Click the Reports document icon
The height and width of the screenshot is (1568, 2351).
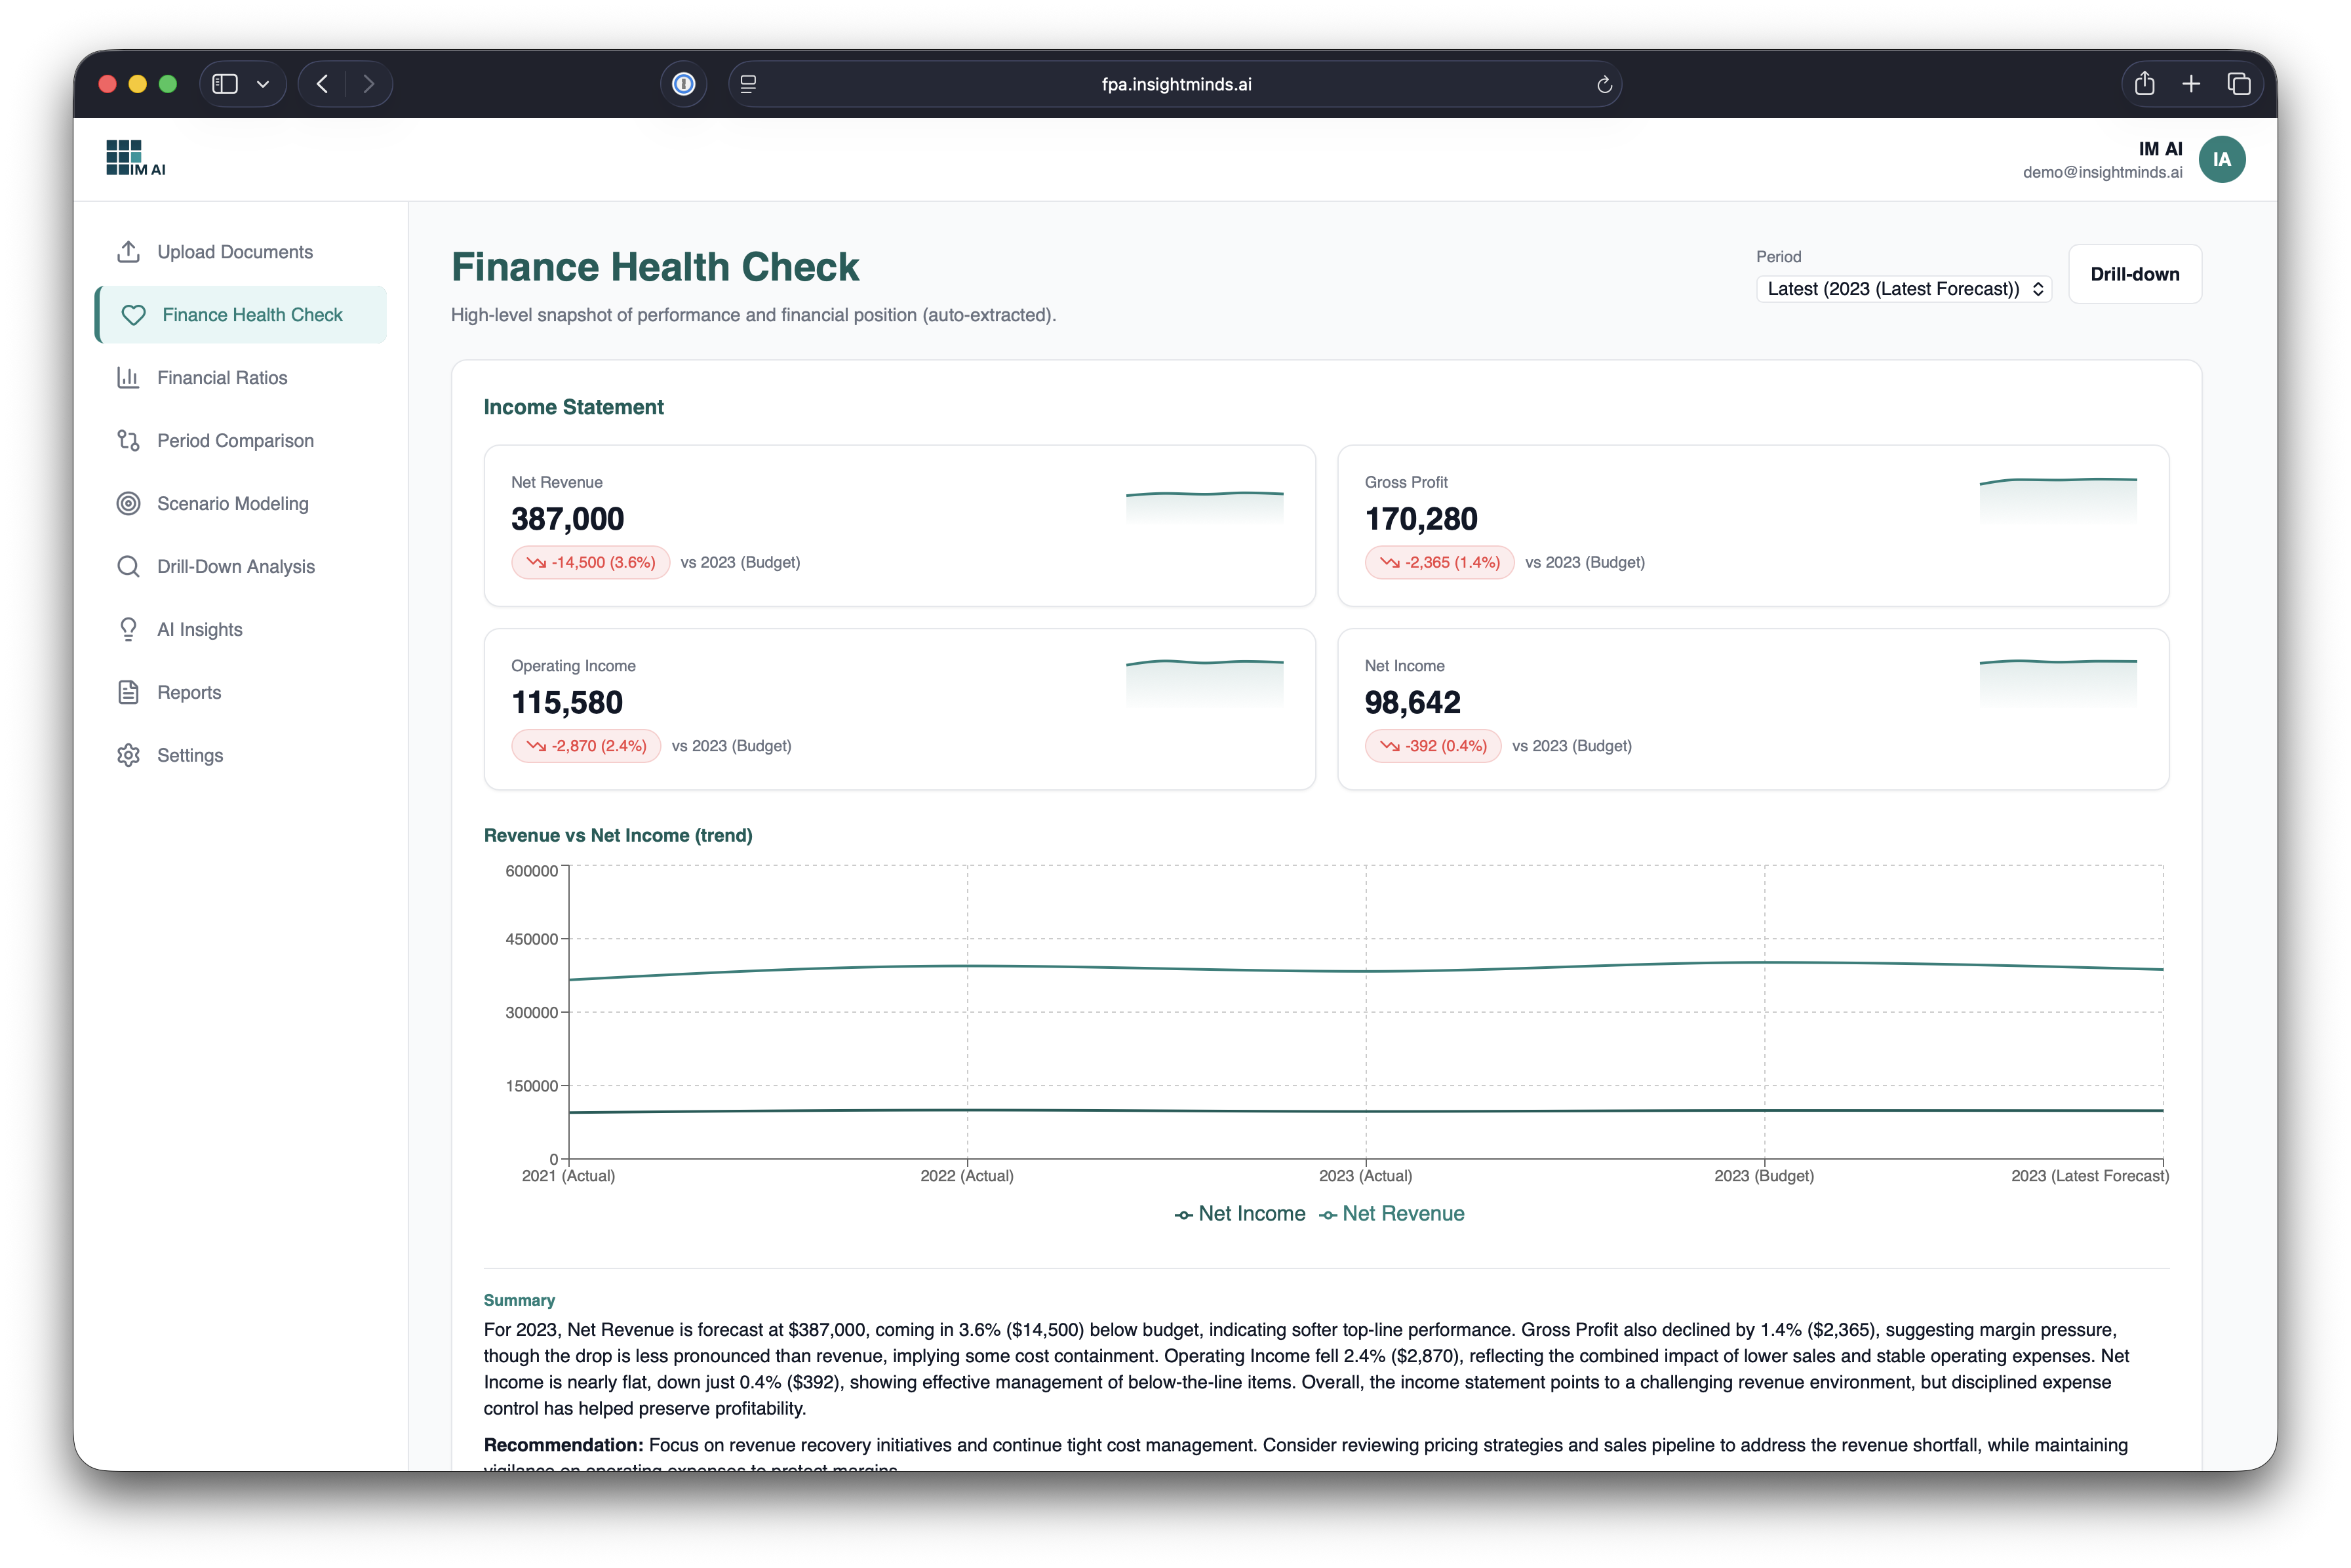(128, 692)
